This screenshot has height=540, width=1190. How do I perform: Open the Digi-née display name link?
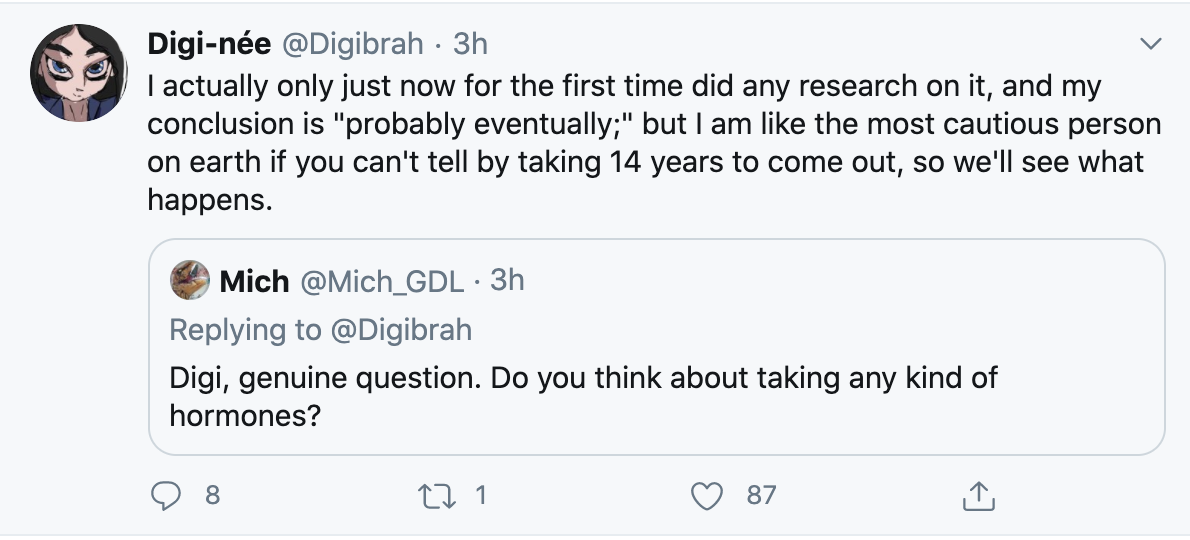tap(209, 44)
